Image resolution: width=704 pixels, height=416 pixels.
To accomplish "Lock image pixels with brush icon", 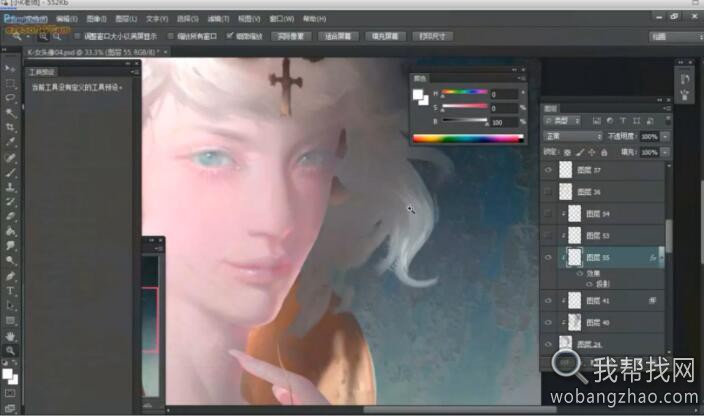I will point(580,153).
